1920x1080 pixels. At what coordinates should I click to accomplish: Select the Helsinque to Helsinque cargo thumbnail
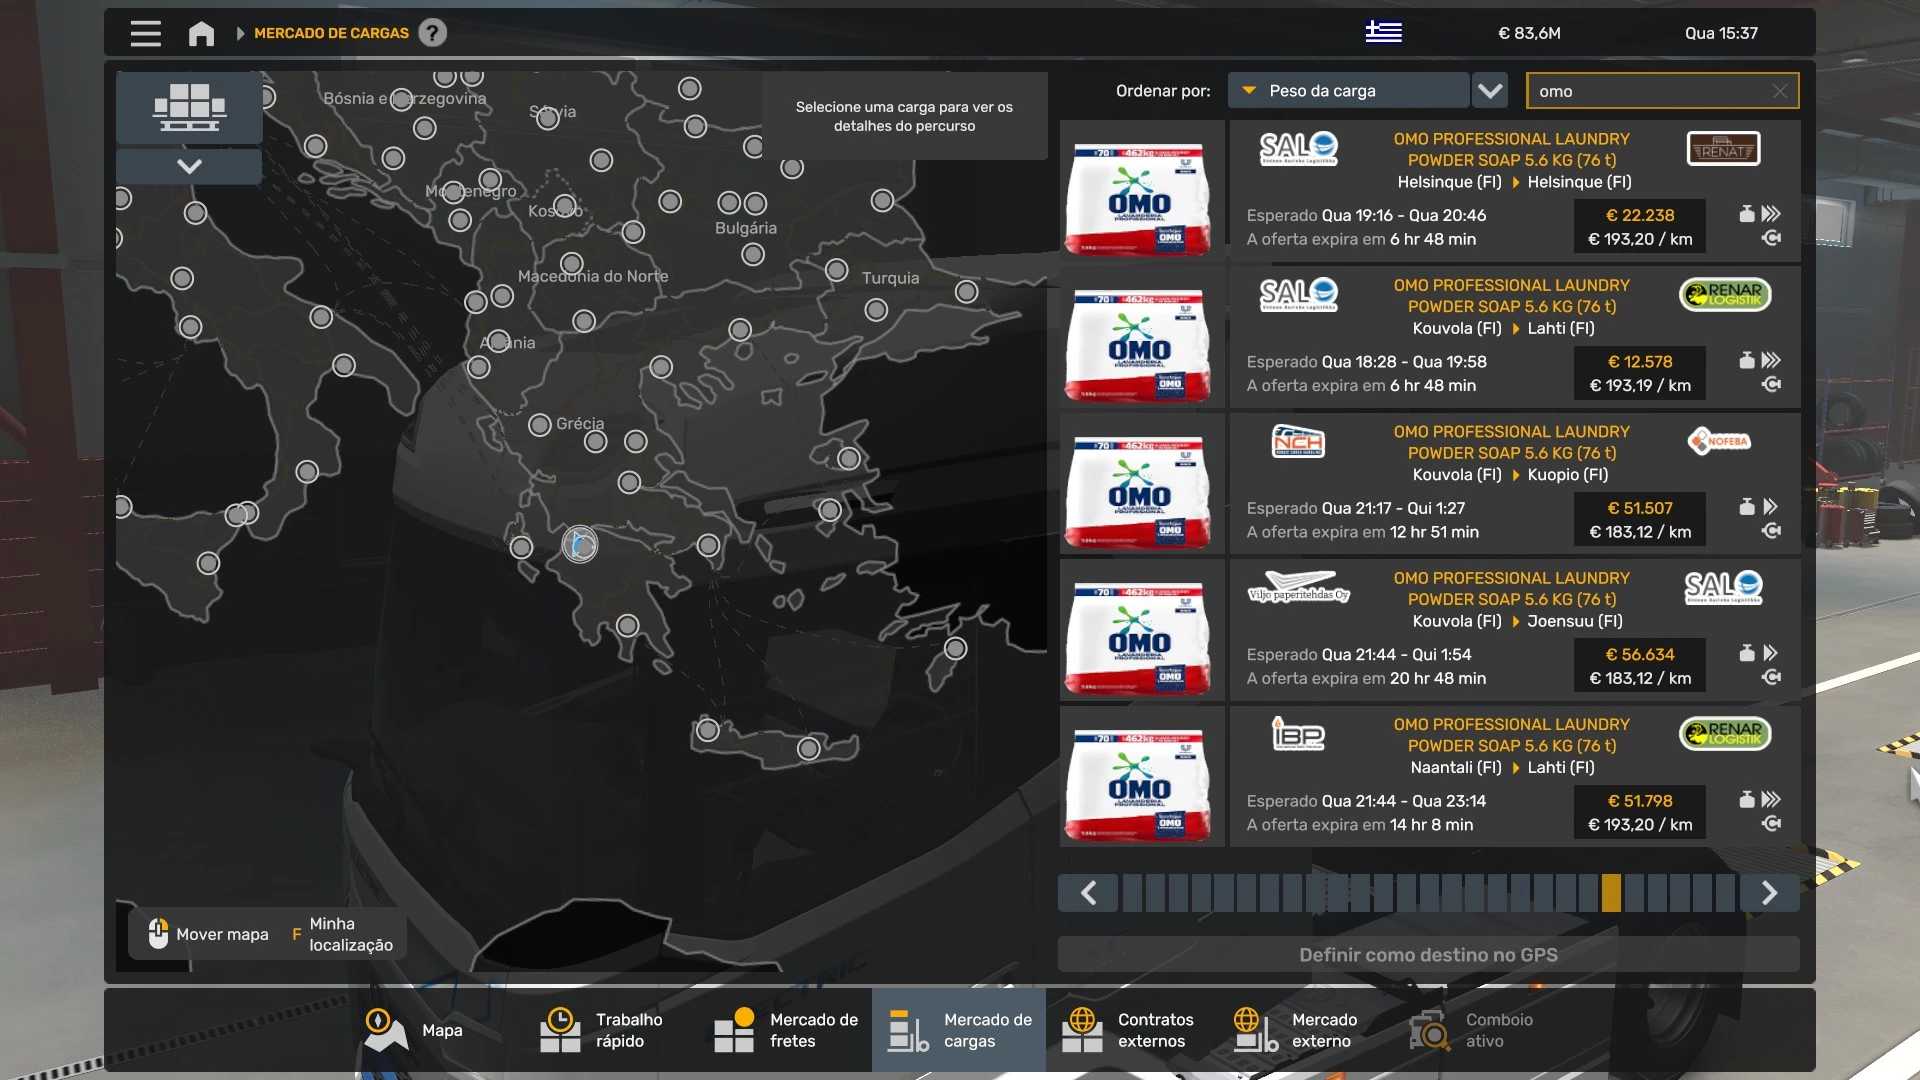tap(1141, 190)
